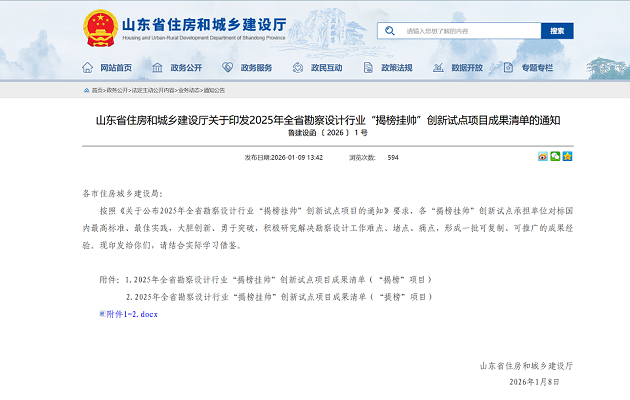Screen dimensions: 630x400
Task: Click the search keyword input field
Action: [x=470, y=31]
